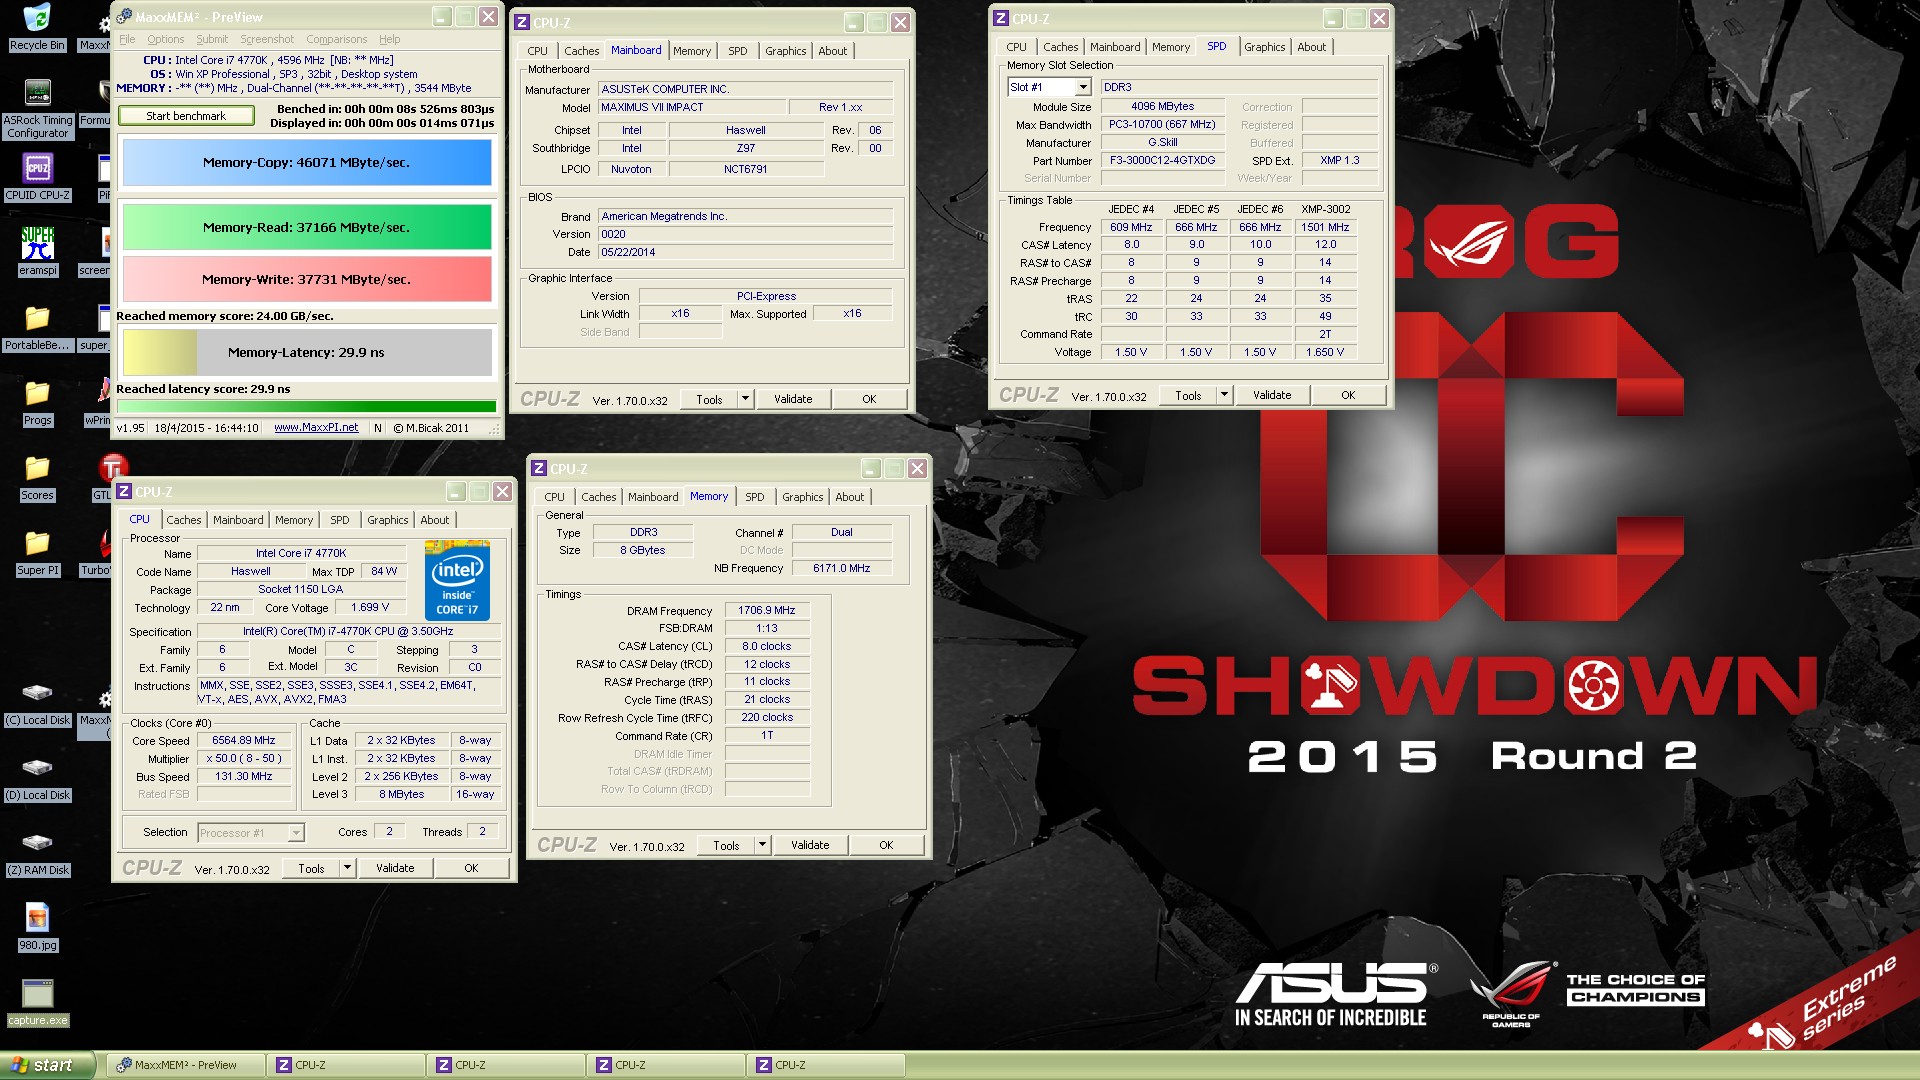Switch to Caches tab in Mainboard window
This screenshot has width=1920, height=1080.
(x=581, y=51)
